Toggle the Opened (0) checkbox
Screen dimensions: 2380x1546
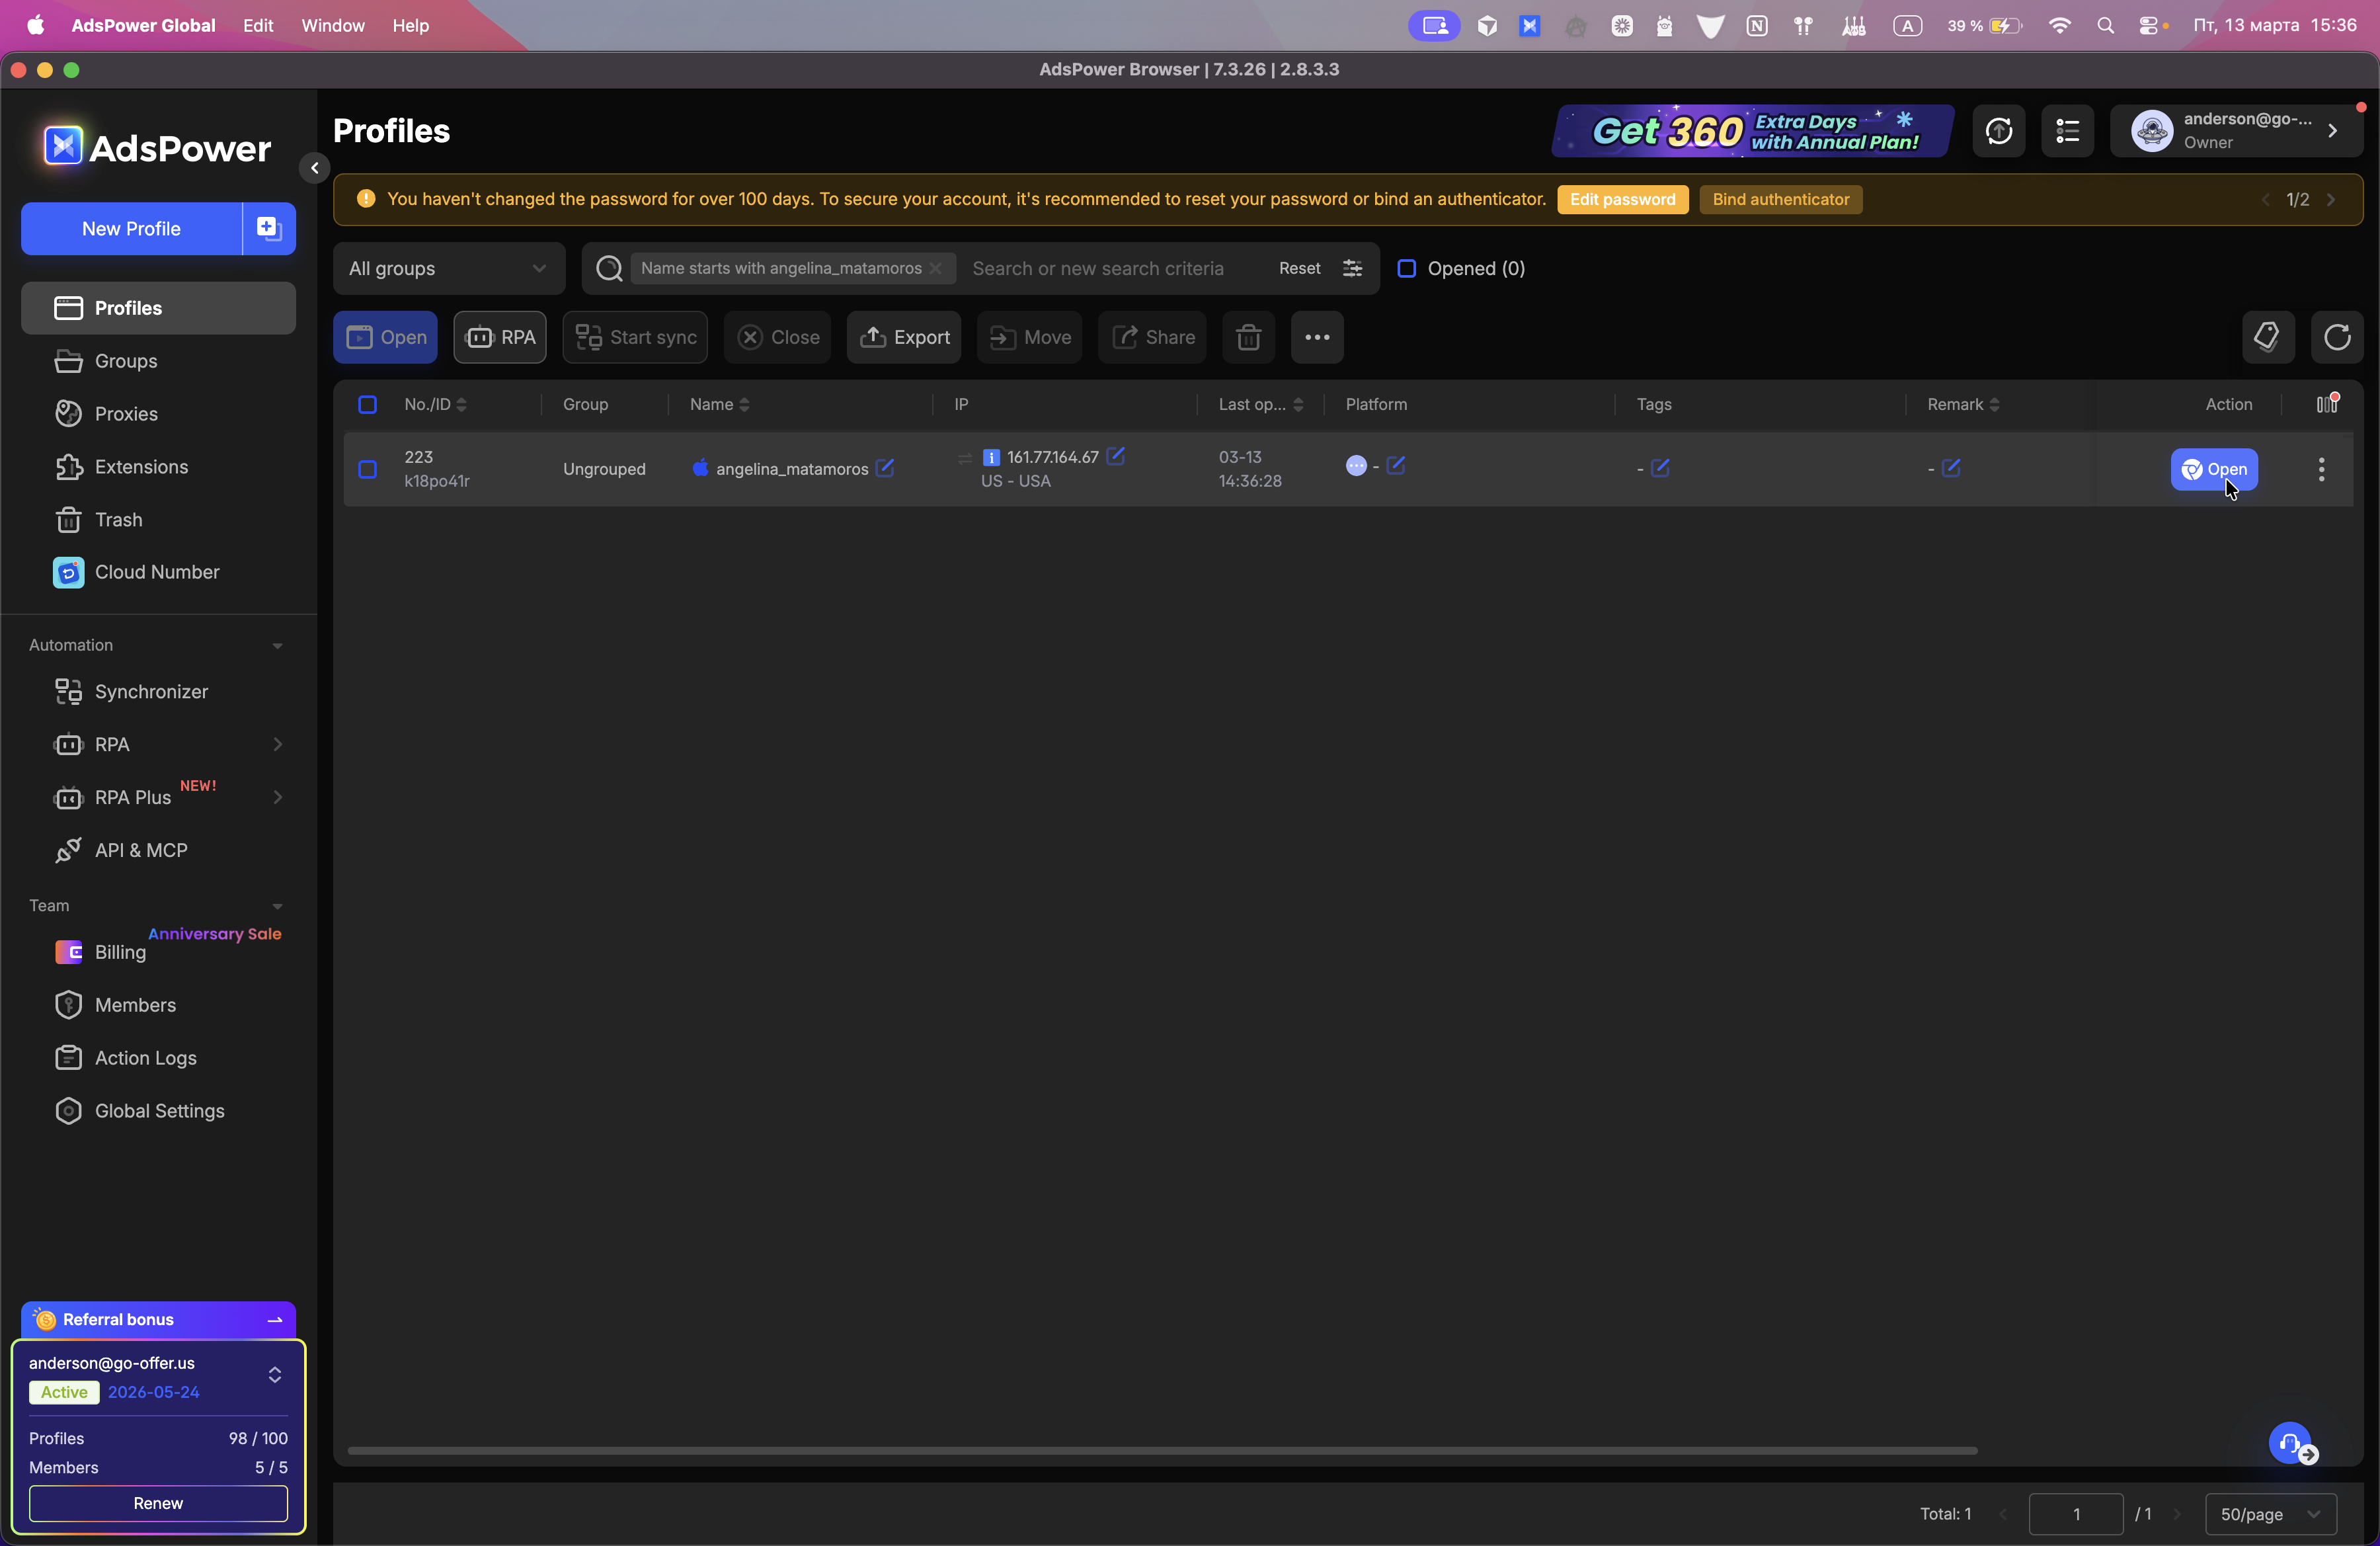coord(1406,268)
